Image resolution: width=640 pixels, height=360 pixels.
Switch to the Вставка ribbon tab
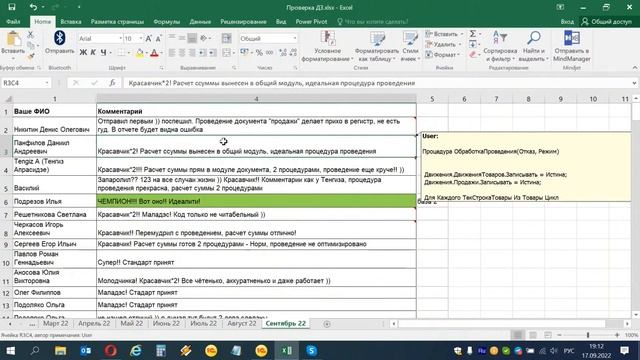pos(71,22)
